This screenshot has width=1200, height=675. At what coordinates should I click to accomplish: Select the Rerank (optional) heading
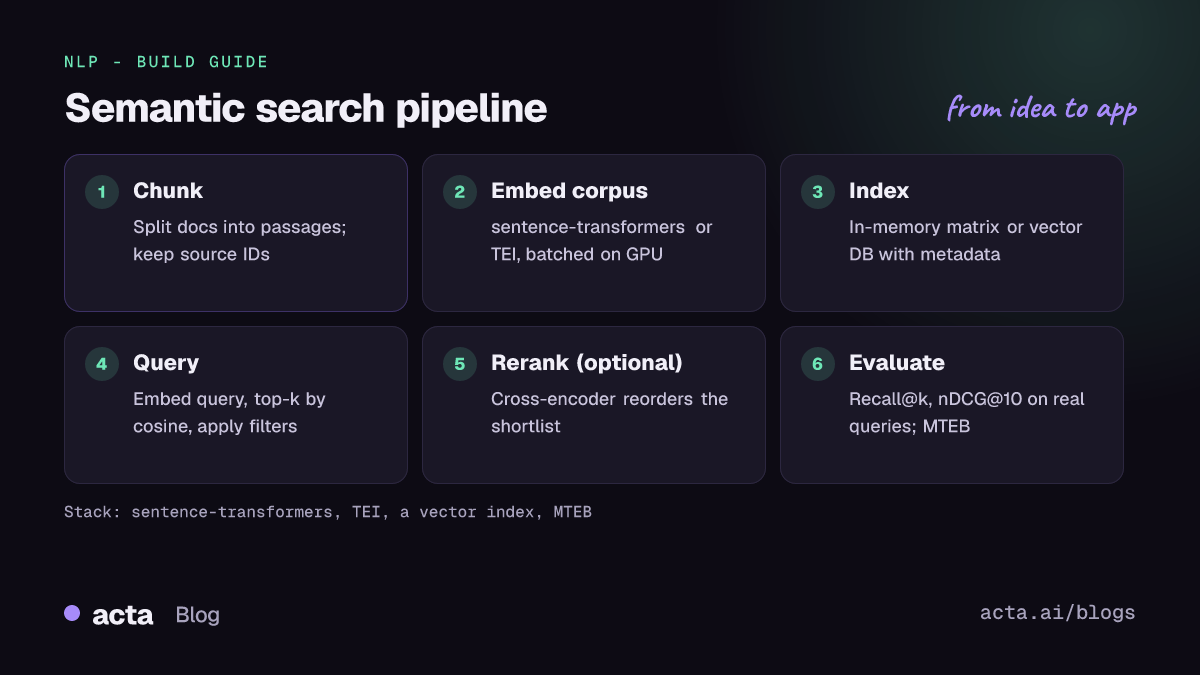(587, 363)
